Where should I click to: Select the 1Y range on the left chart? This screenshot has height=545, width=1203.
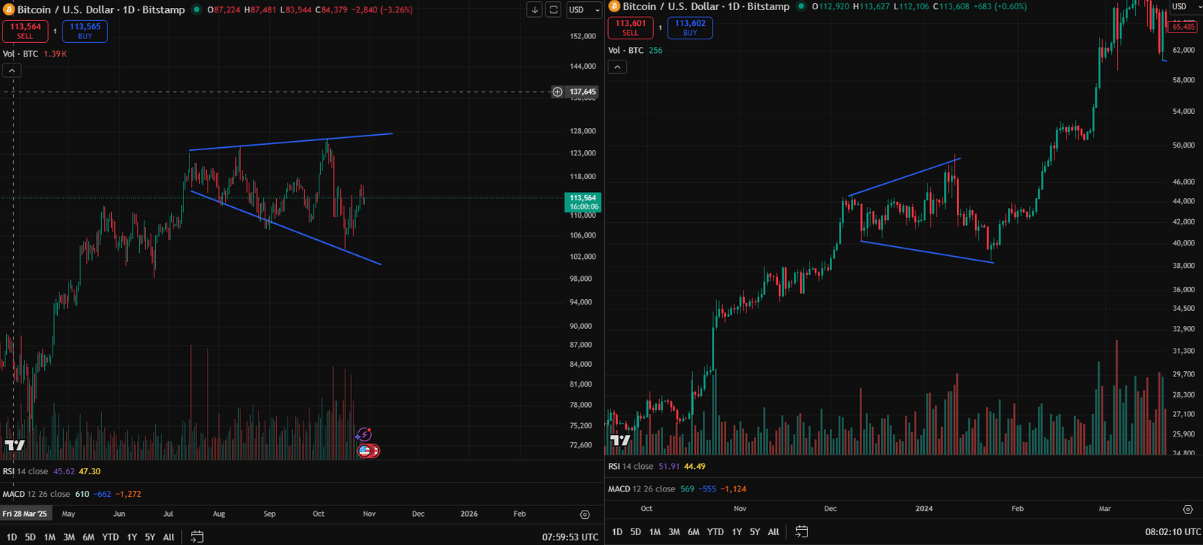pyautogui.click(x=132, y=537)
